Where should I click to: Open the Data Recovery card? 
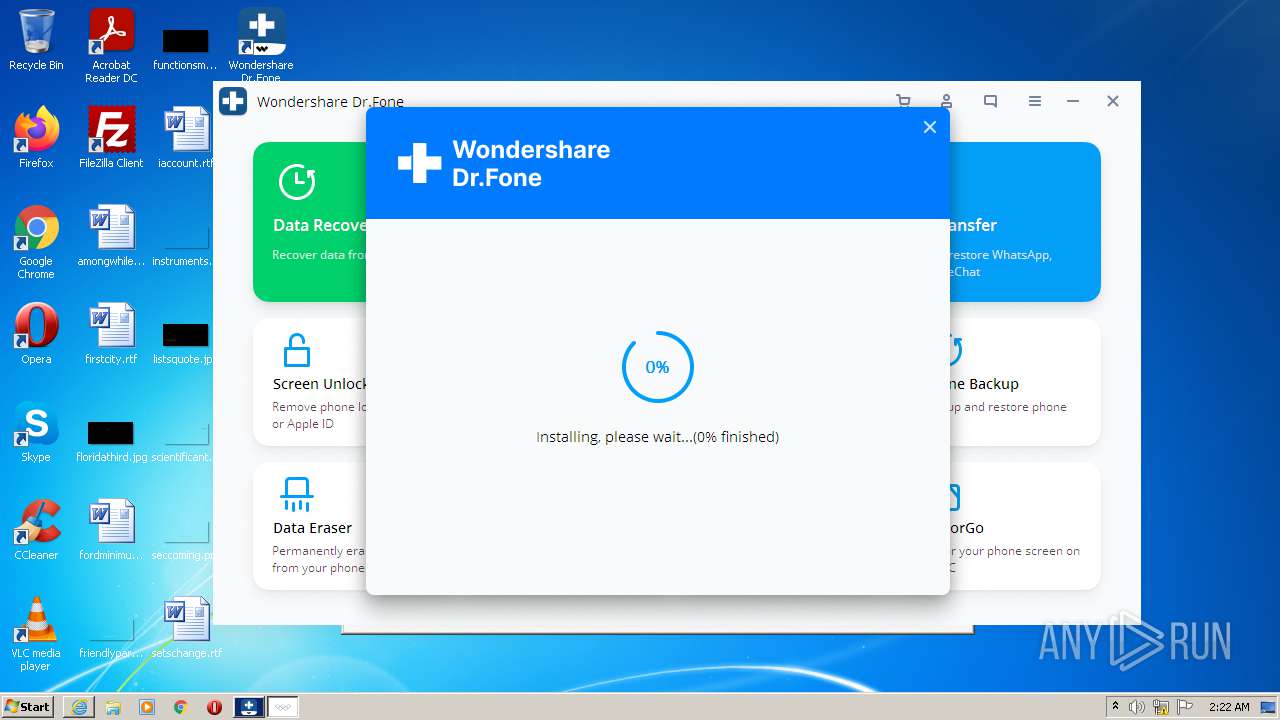pyautogui.click(x=310, y=222)
